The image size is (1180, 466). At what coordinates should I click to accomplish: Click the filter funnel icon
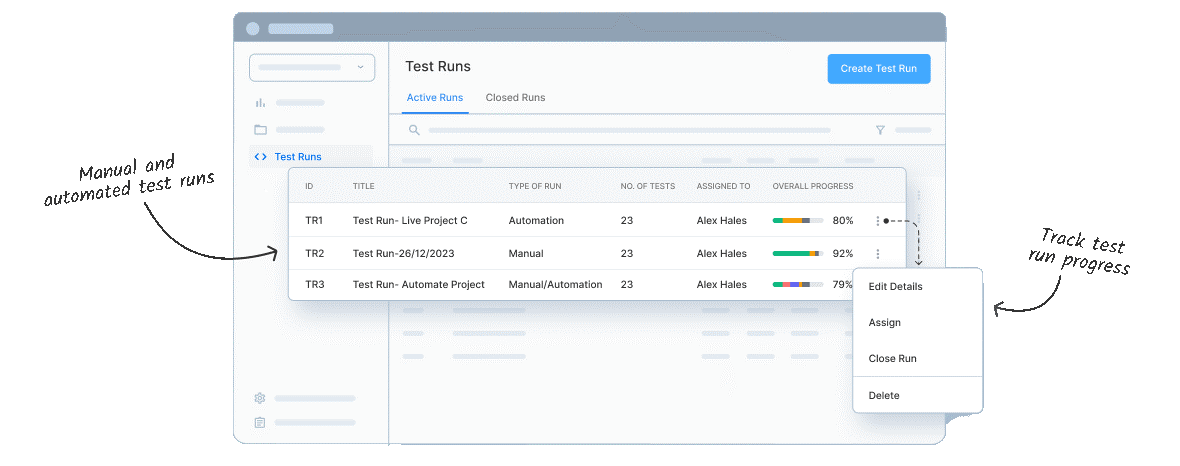pyautogui.click(x=880, y=130)
